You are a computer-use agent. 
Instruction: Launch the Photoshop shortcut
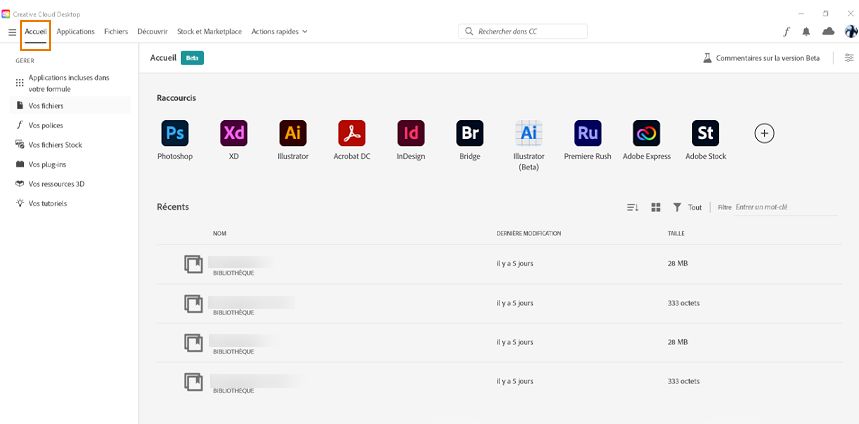[175, 133]
